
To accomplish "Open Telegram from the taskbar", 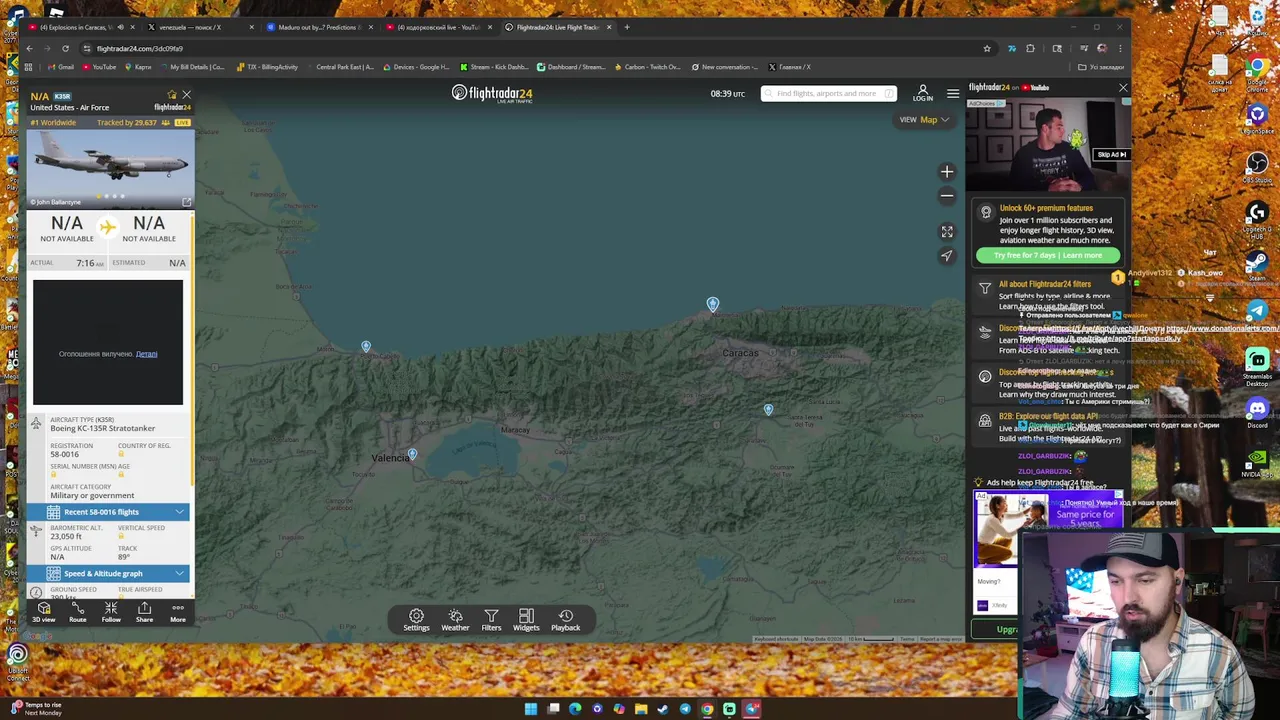I will point(685,709).
